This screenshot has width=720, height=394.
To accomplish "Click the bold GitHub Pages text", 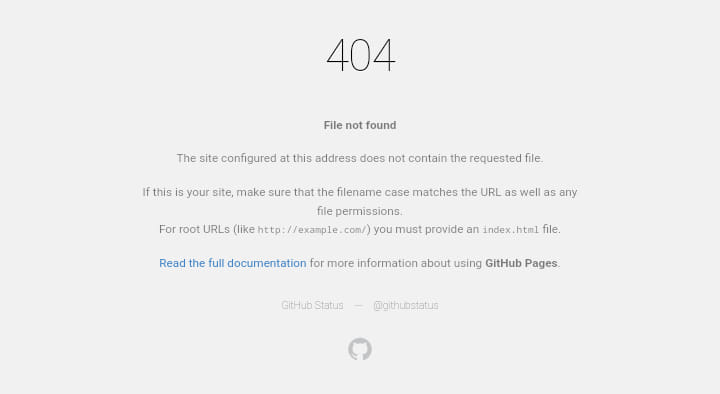I will (x=521, y=263).
